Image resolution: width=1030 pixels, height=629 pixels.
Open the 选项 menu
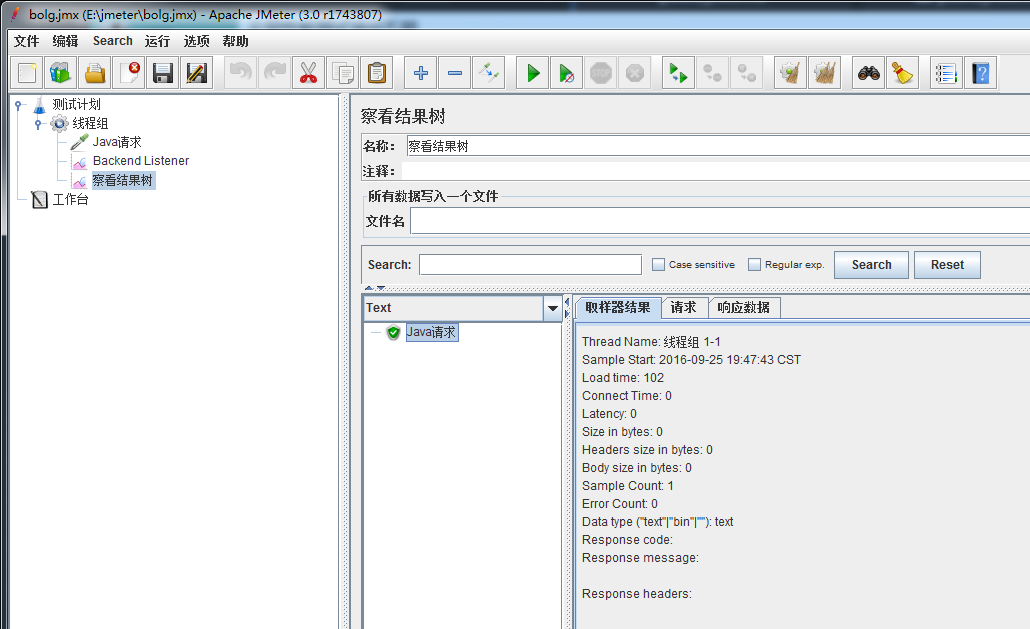coord(196,41)
